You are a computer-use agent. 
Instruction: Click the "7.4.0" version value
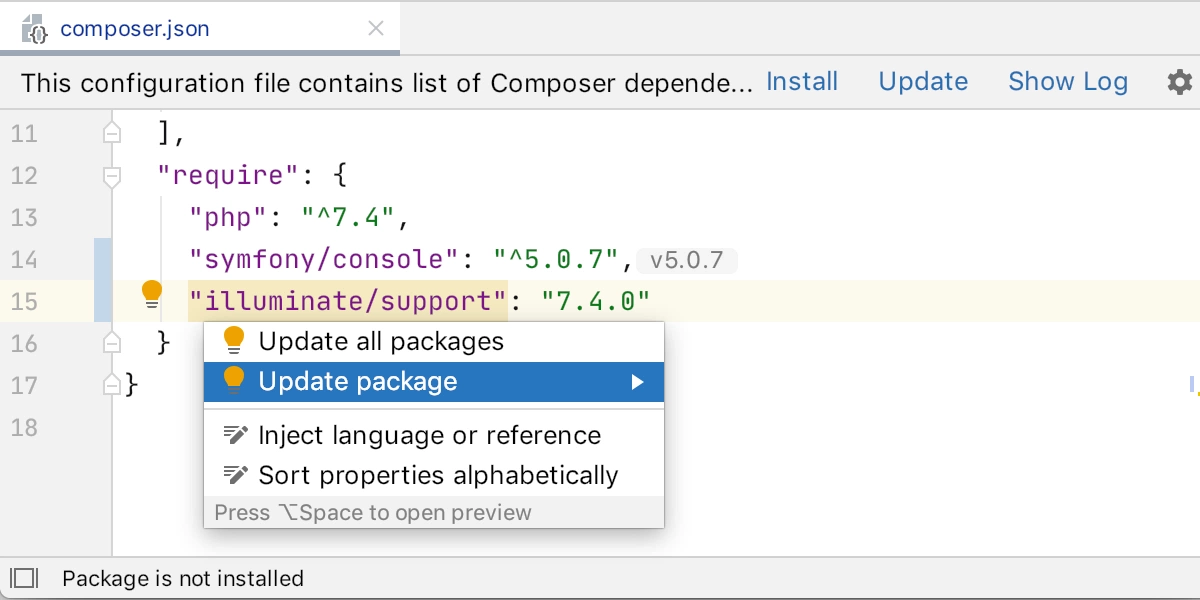pyautogui.click(x=596, y=301)
